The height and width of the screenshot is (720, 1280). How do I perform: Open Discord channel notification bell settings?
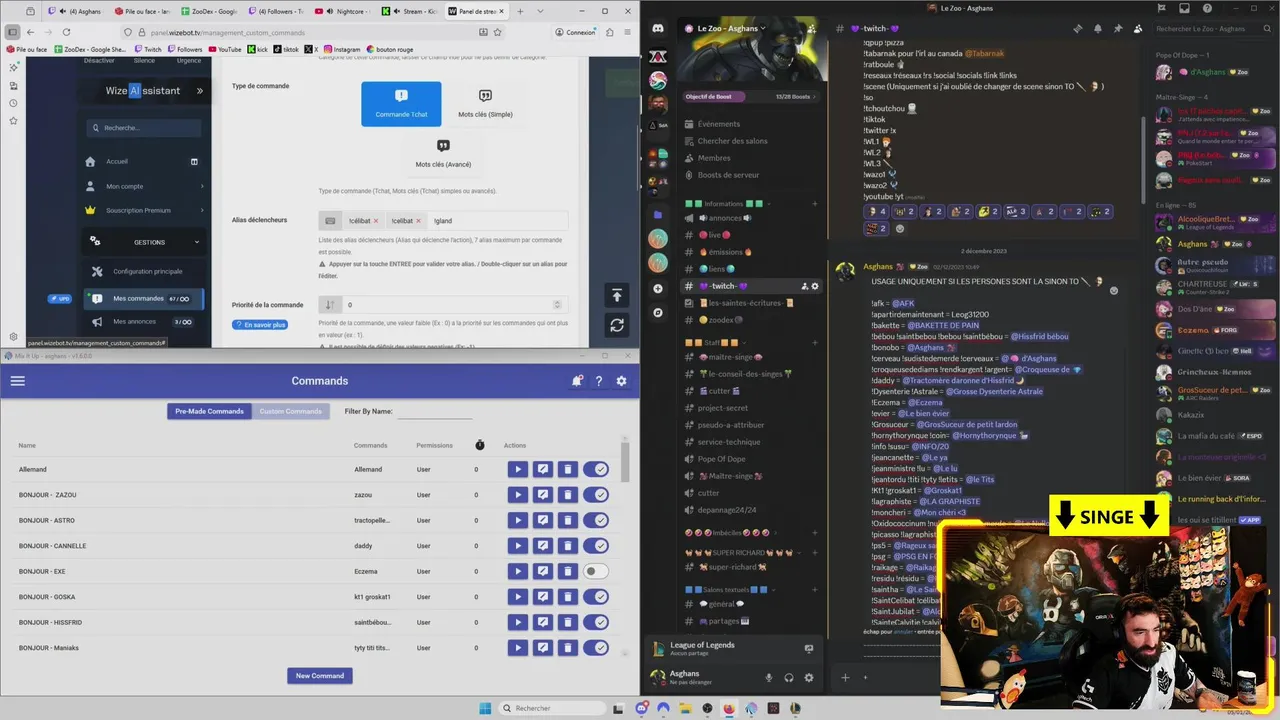pyautogui.click(x=1098, y=29)
